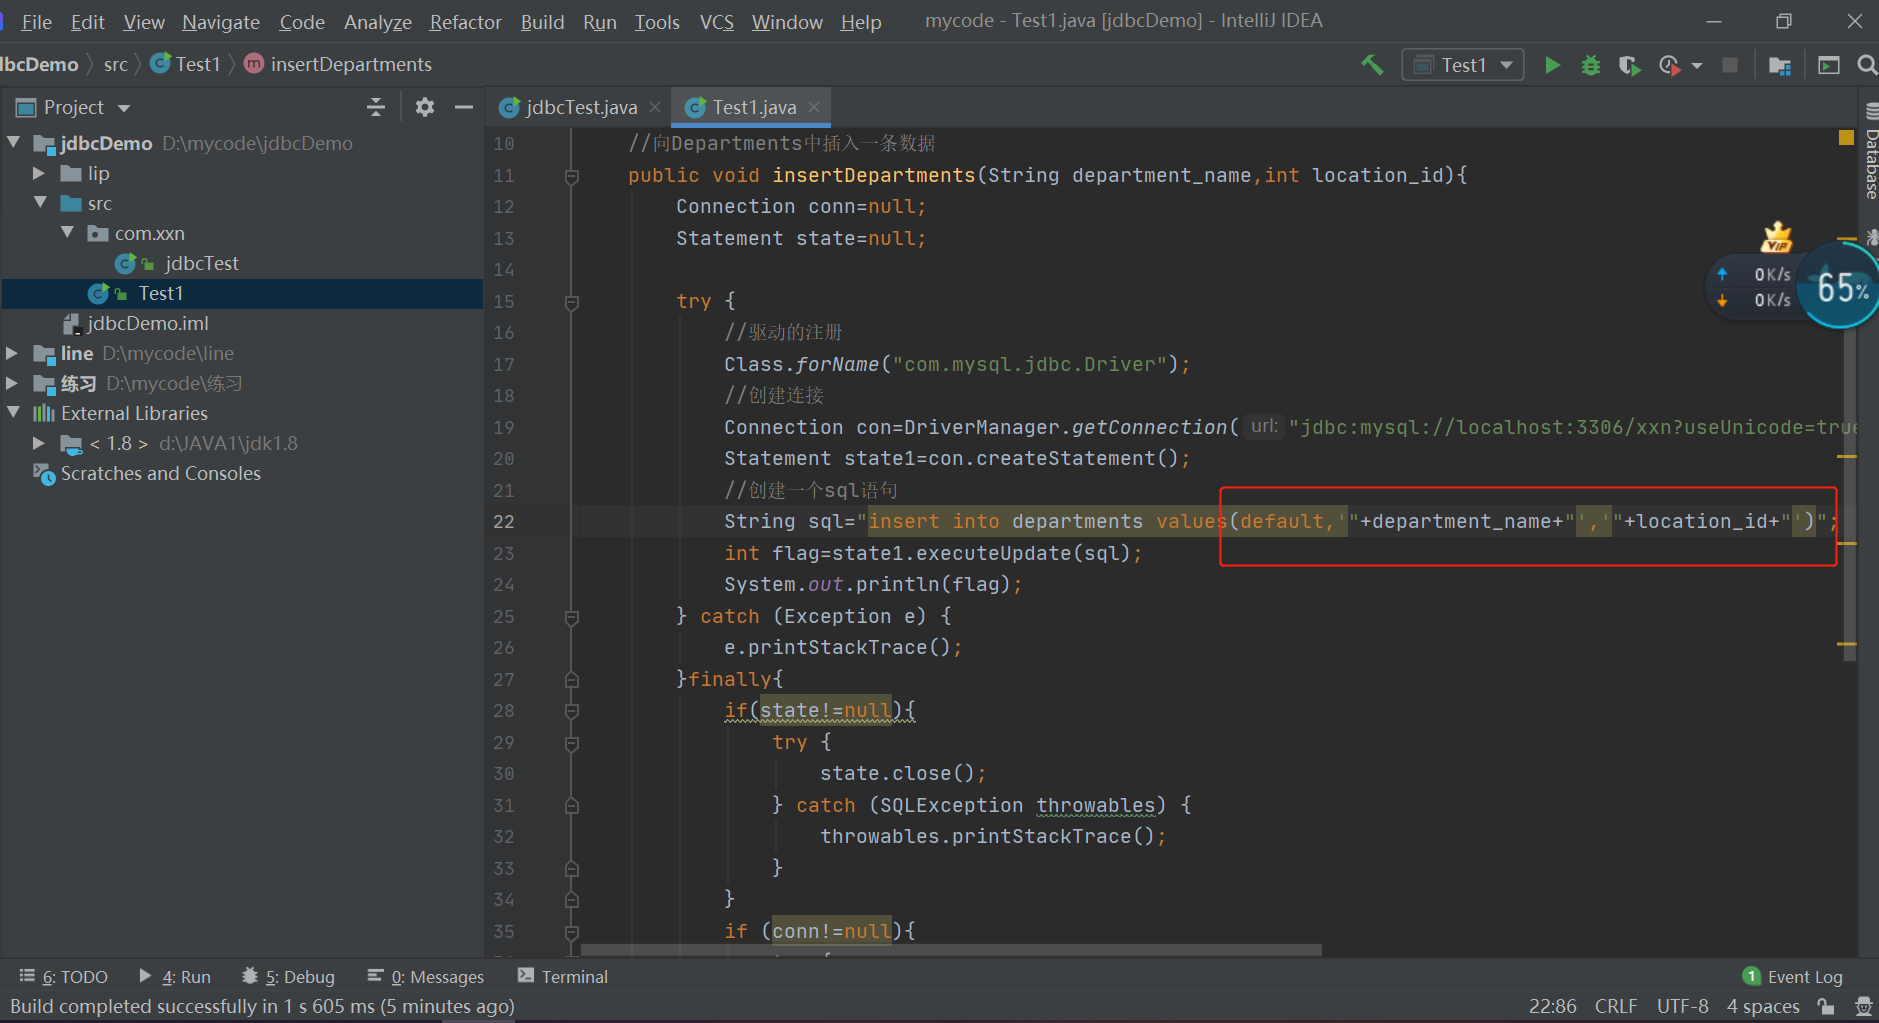Screen dimensions: 1879x1023
Task: Open the Navigate menu
Action: coord(221,22)
